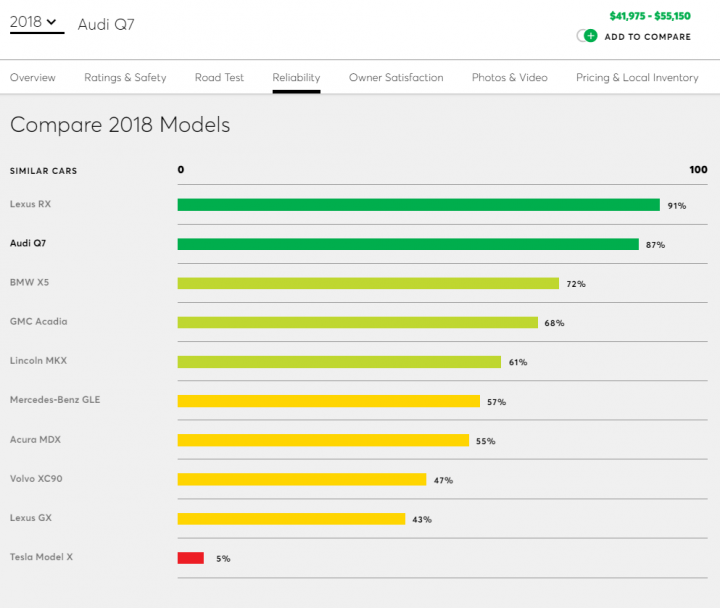720x608 pixels.
Task: Select the Reliability tab
Action: (x=296, y=78)
